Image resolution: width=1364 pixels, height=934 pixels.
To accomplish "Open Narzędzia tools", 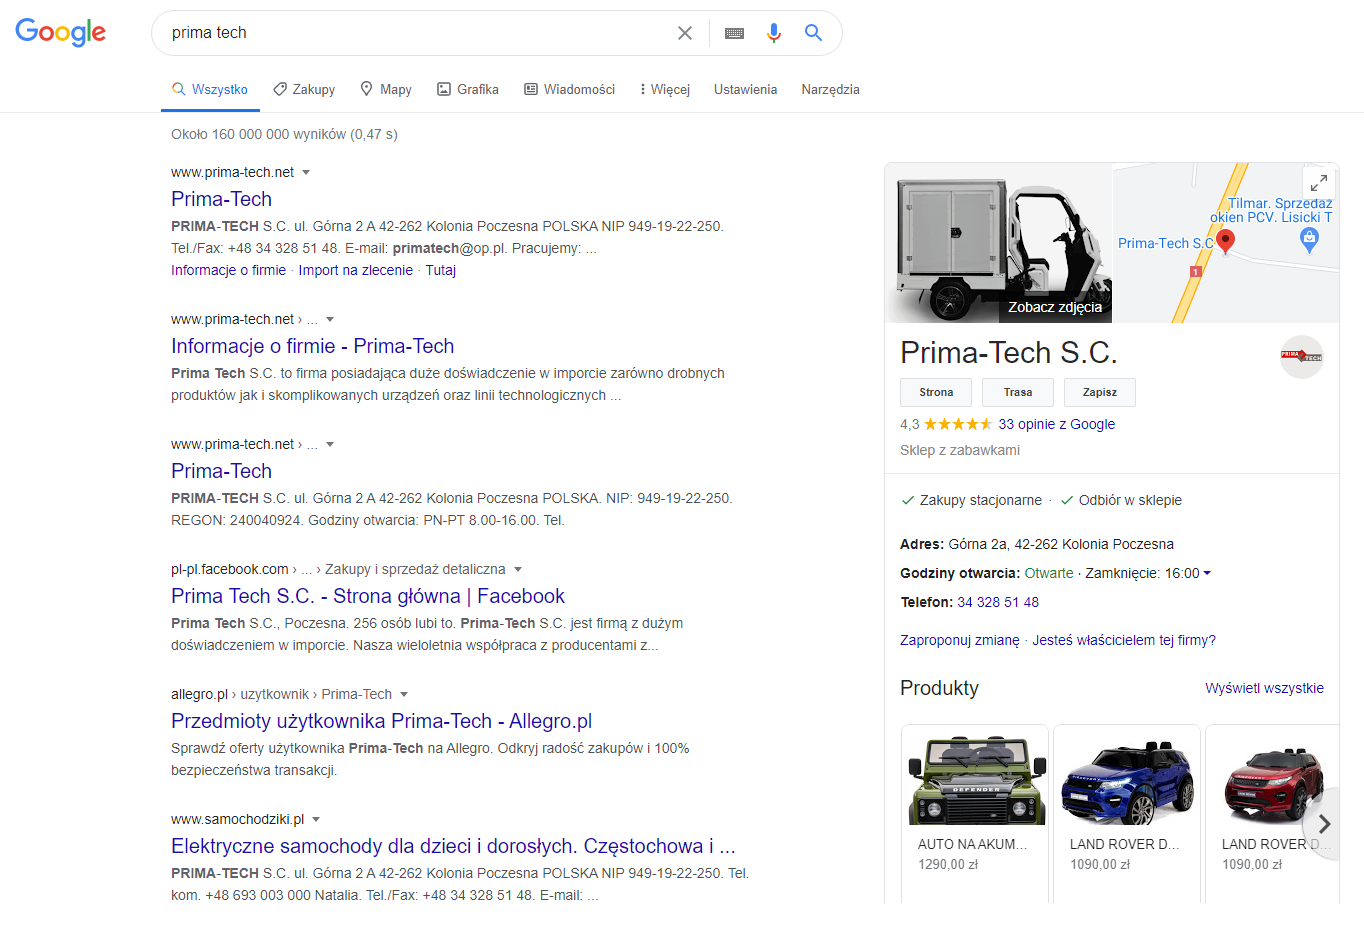I will (x=830, y=90).
